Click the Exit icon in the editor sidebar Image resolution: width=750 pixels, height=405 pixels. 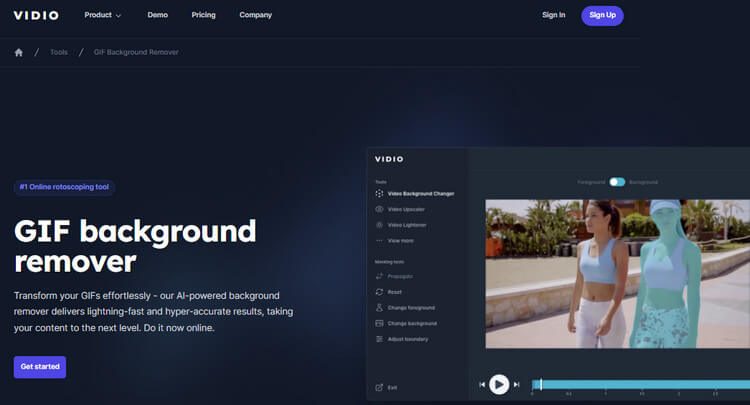[379, 387]
